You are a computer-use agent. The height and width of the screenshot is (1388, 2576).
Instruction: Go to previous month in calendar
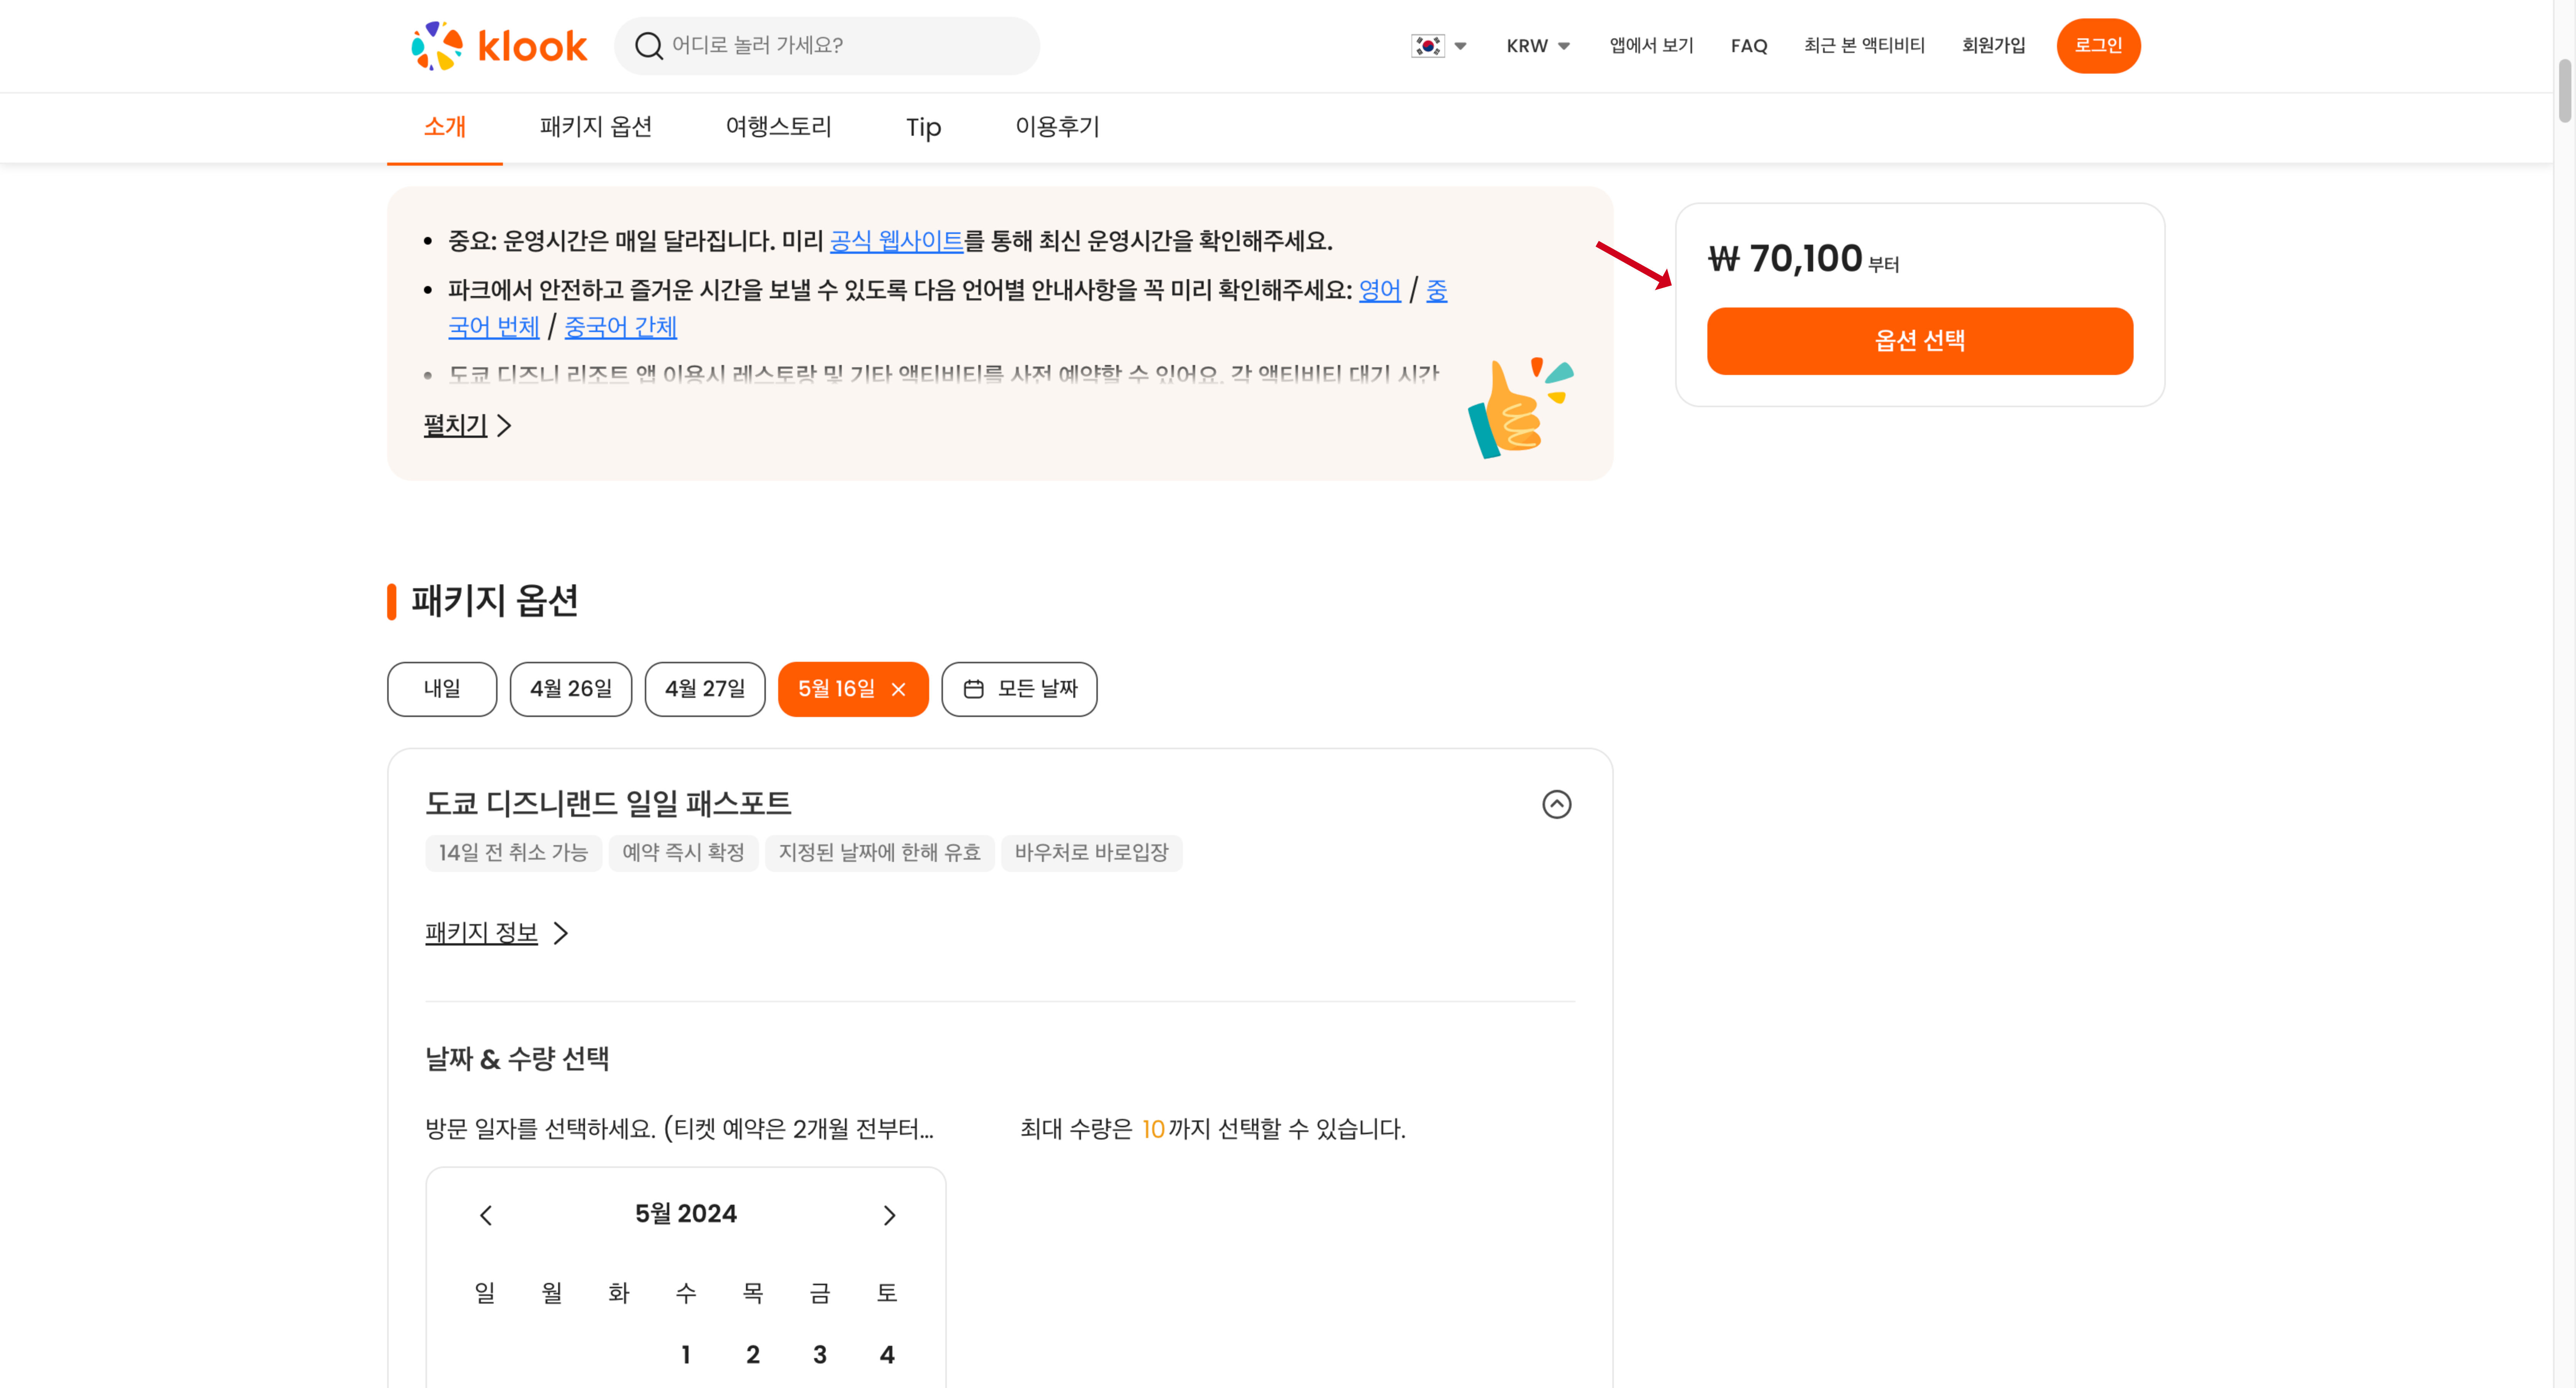[x=486, y=1215]
